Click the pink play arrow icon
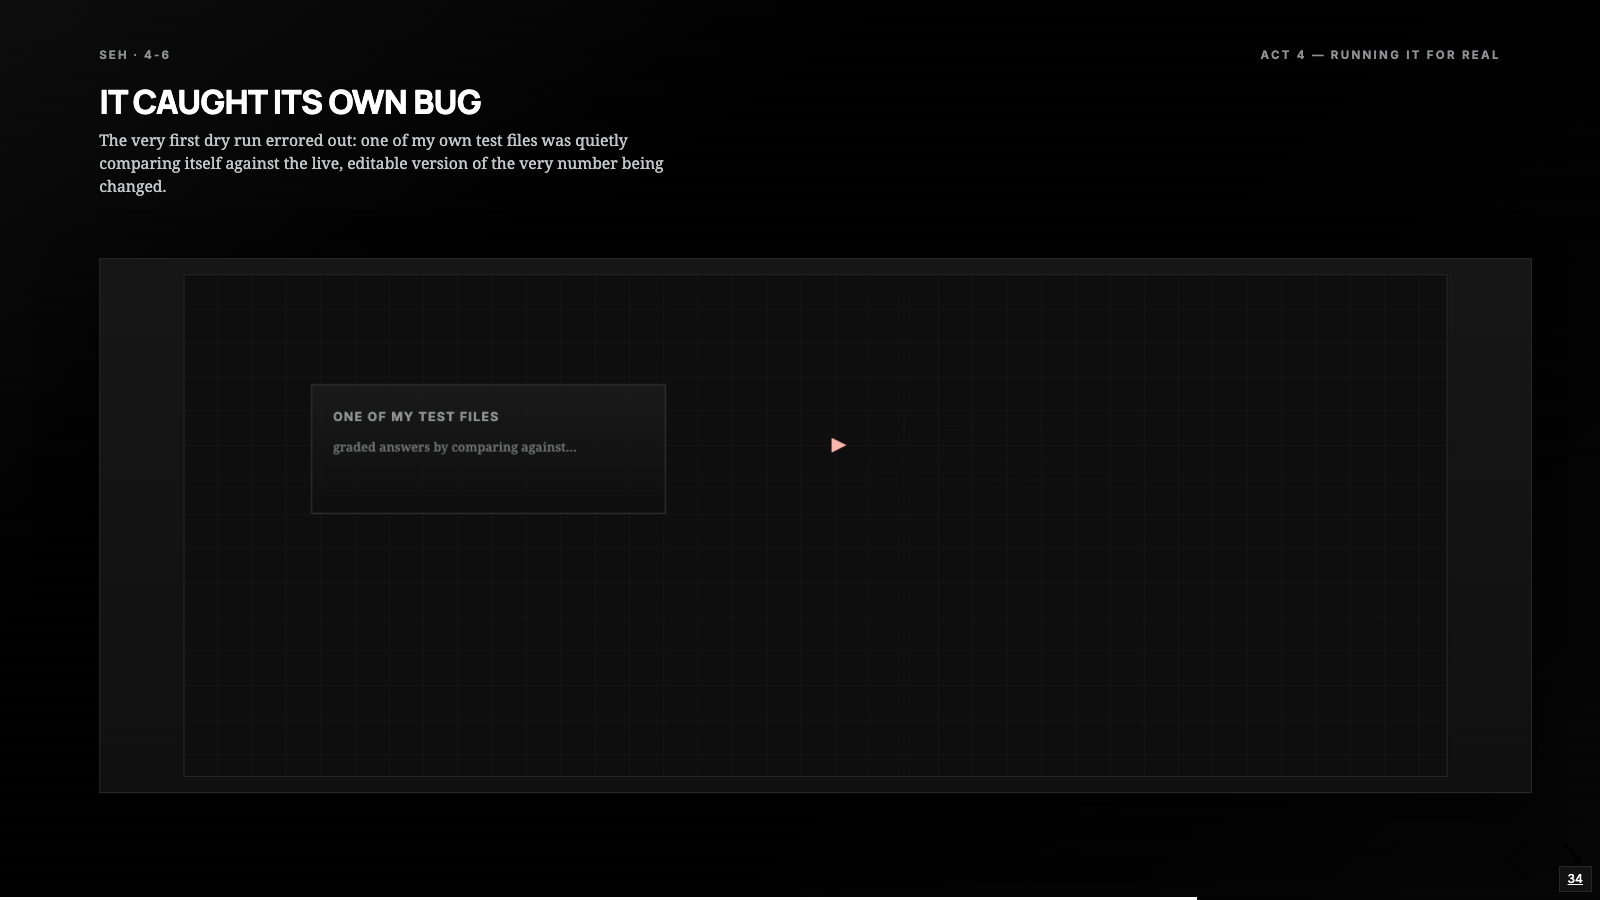The width and height of the screenshot is (1600, 900). (x=838, y=445)
